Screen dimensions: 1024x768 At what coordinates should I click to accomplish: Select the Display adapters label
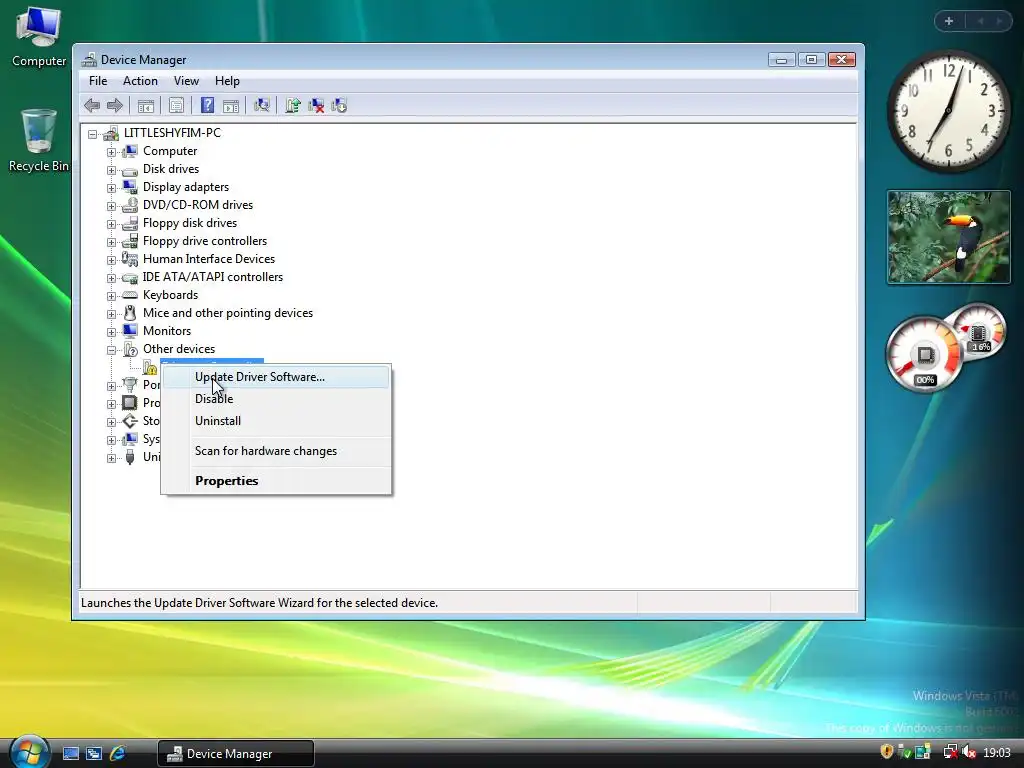186,187
